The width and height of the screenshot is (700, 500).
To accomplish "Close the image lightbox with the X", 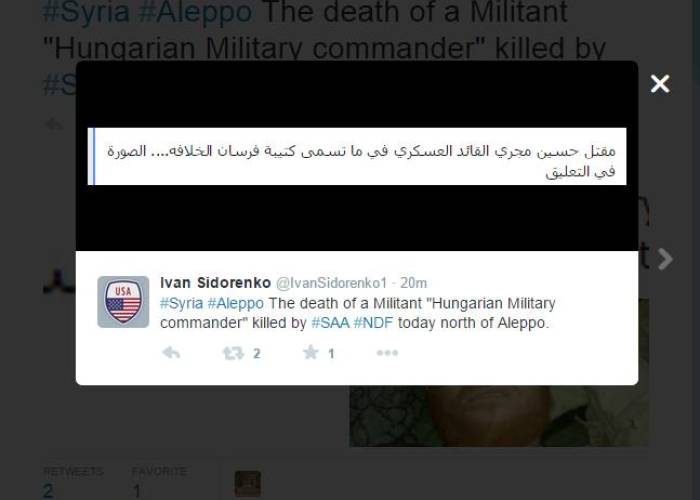I will pos(660,83).
